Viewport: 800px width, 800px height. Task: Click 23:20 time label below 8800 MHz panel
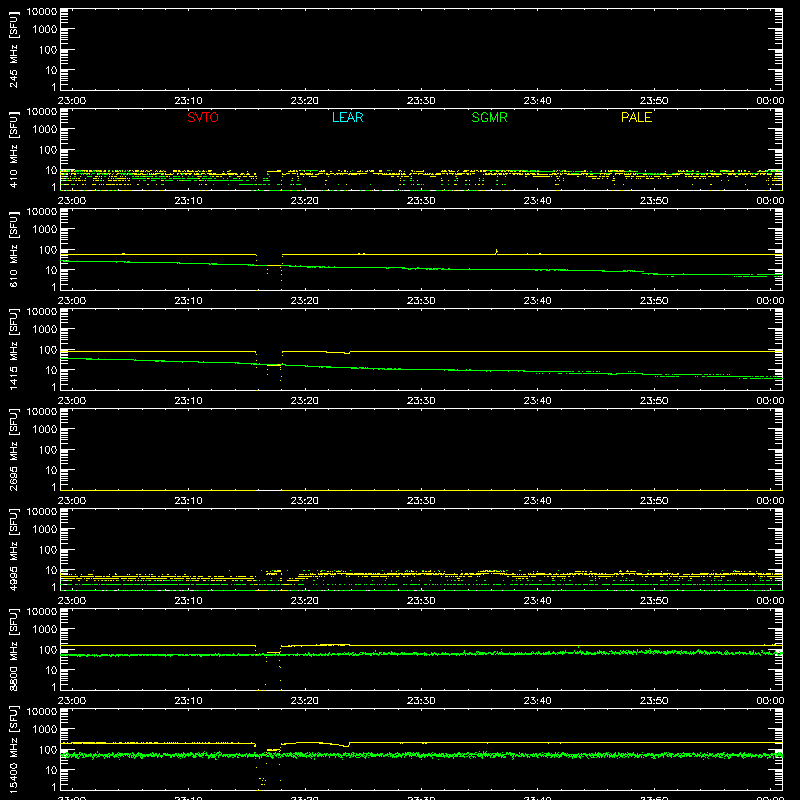(x=305, y=701)
